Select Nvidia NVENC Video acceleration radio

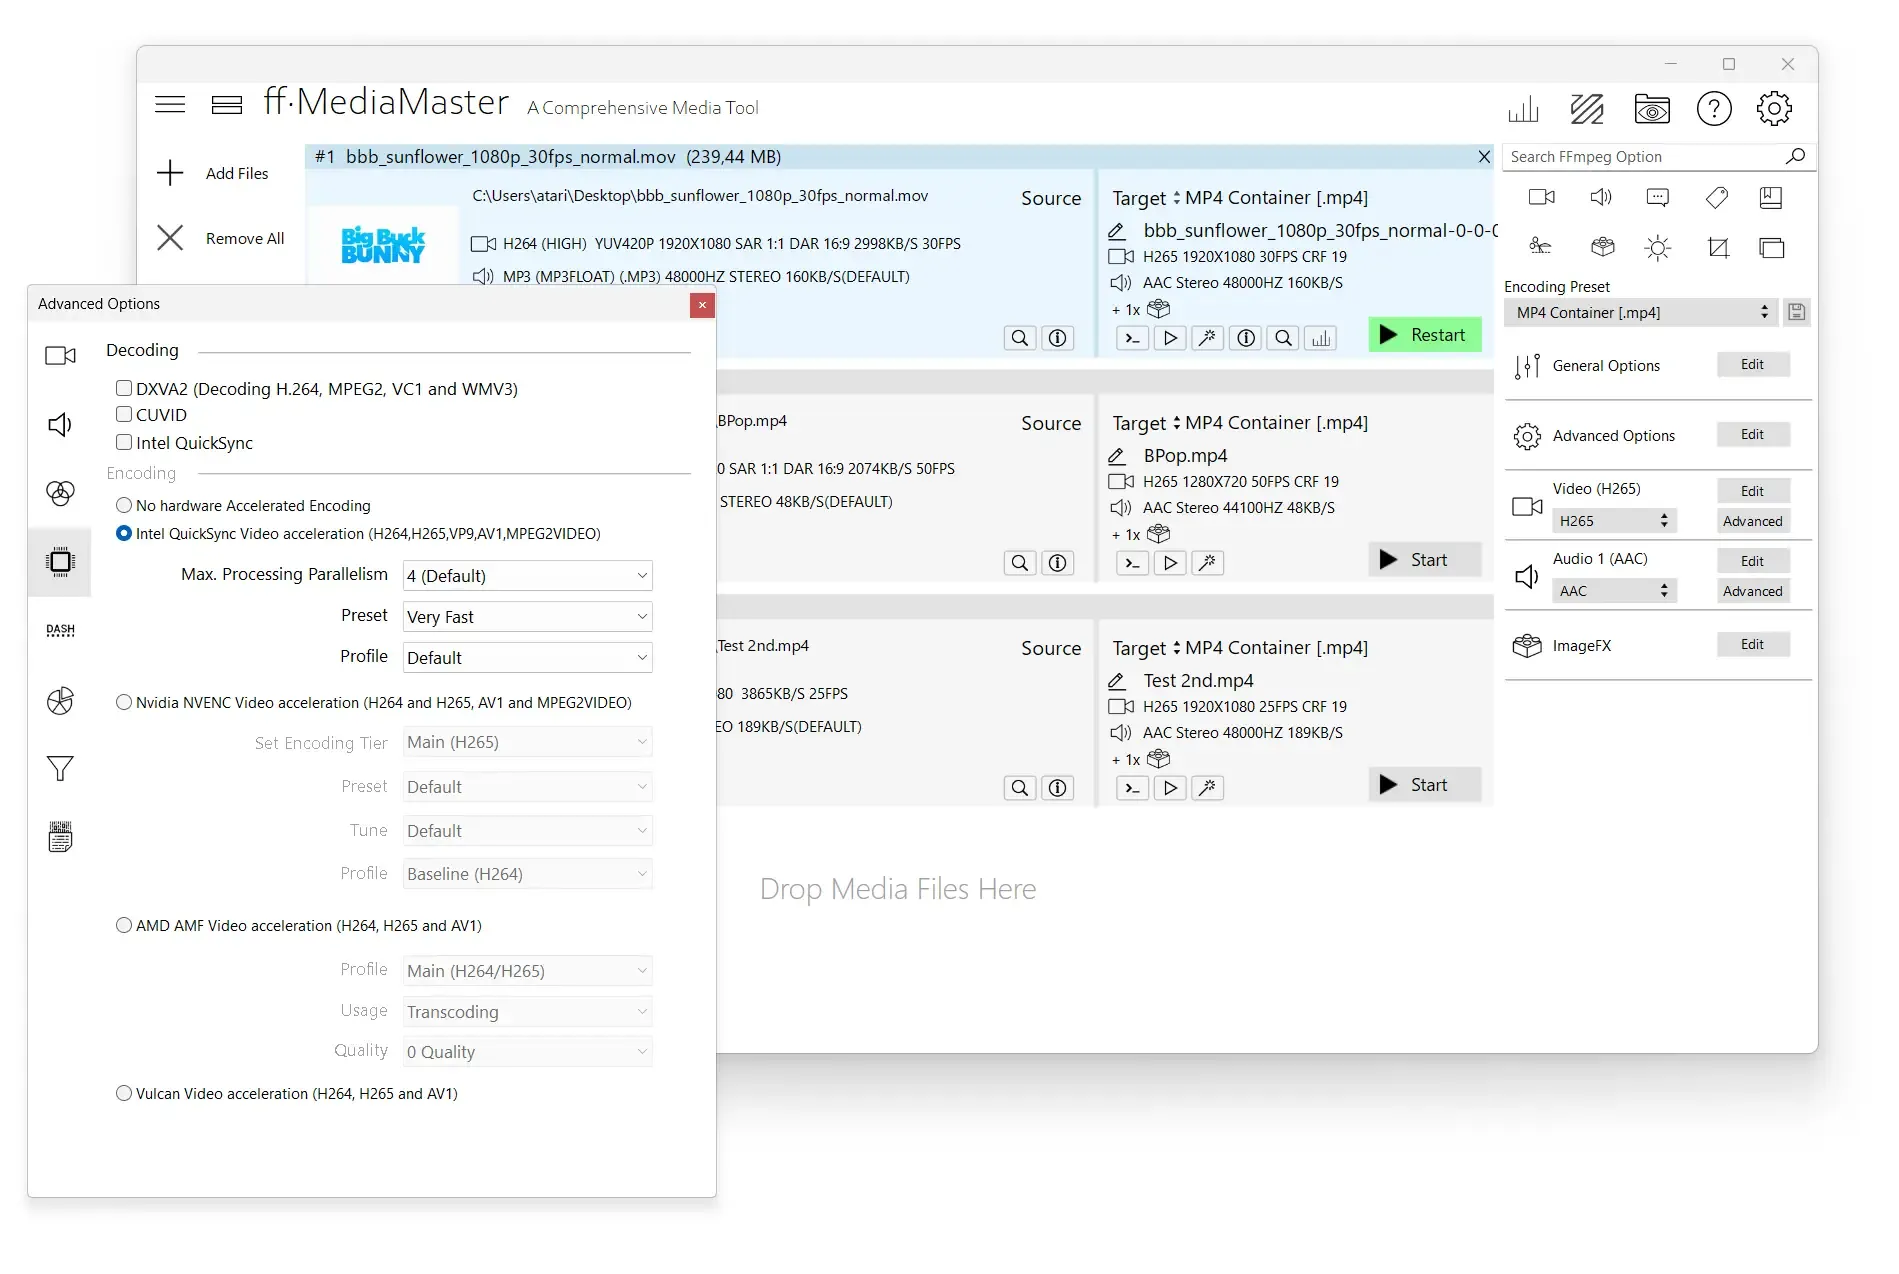tap(124, 702)
